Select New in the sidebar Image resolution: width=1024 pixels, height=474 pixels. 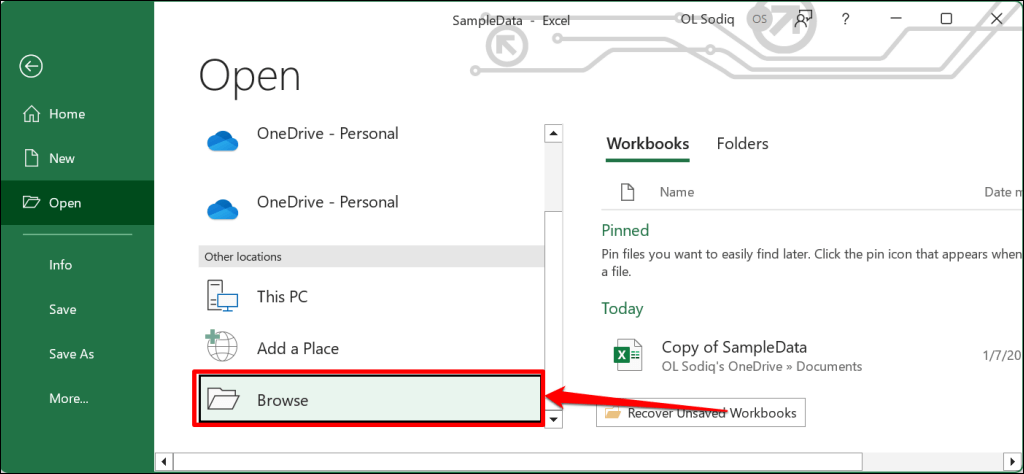[62, 158]
